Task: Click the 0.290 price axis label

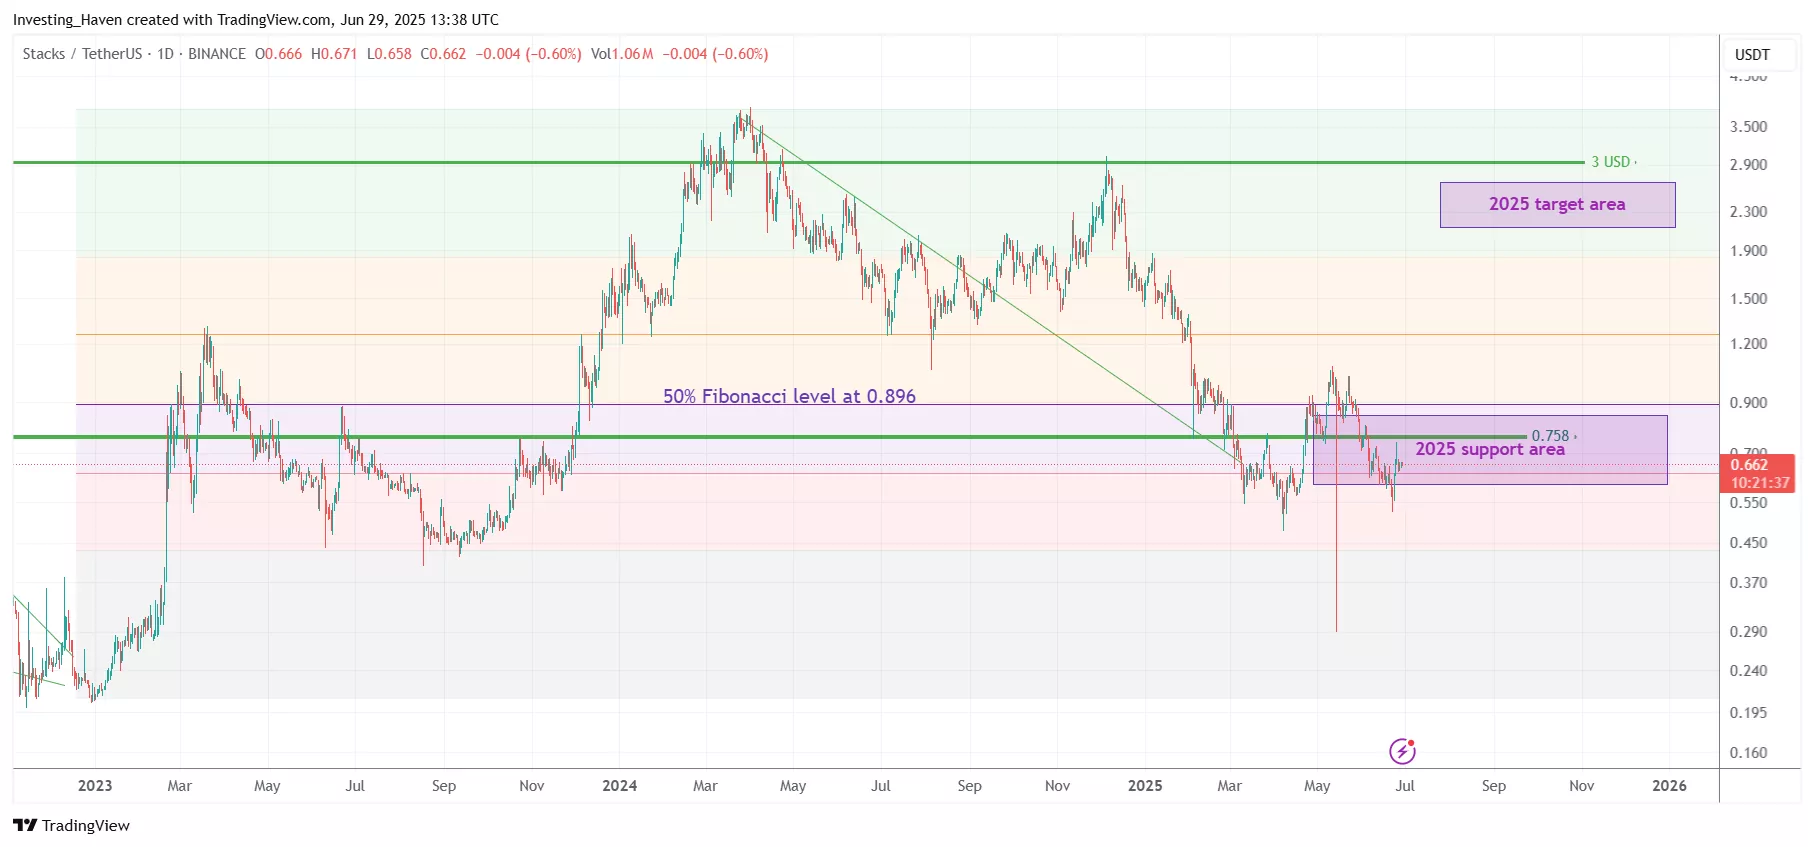Action: click(1748, 632)
